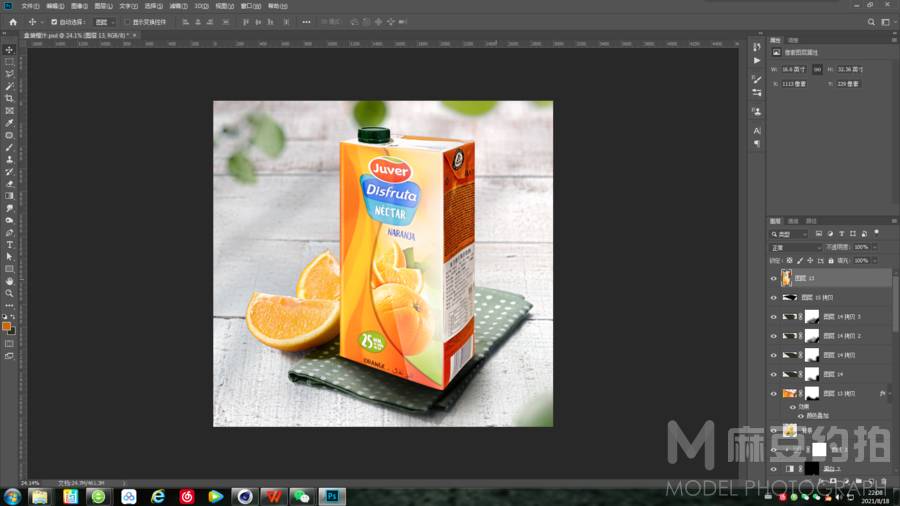Select layer mask thumbnail of 图层 14
Image resolution: width=900 pixels, height=506 pixels.
click(x=812, y=375)
